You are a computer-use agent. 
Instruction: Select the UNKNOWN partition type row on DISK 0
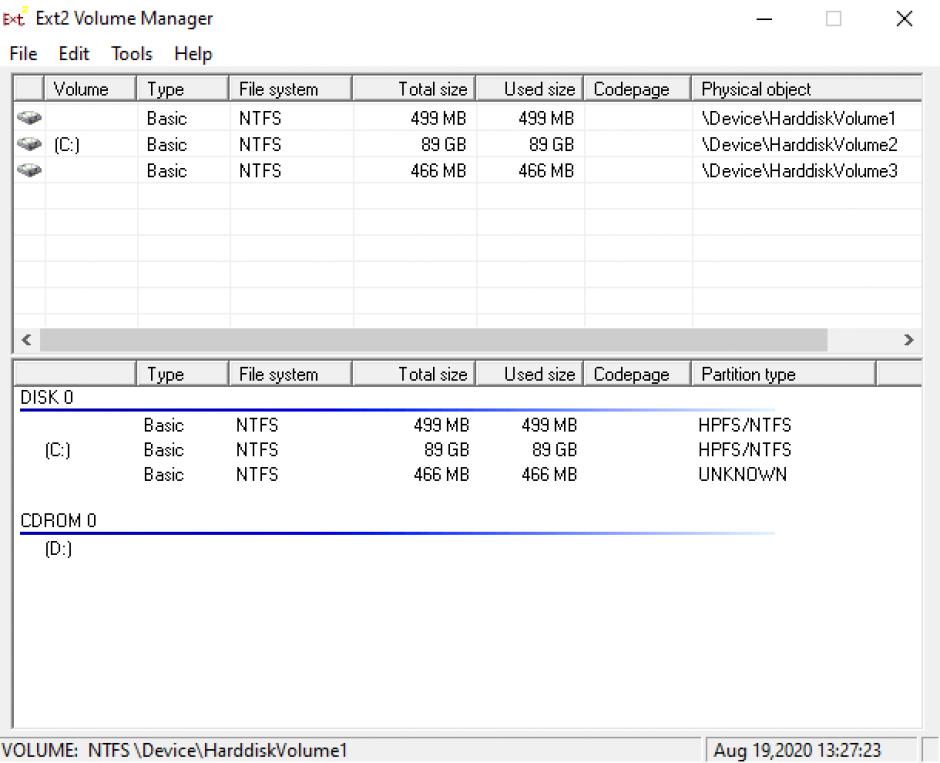pos(742,475)
